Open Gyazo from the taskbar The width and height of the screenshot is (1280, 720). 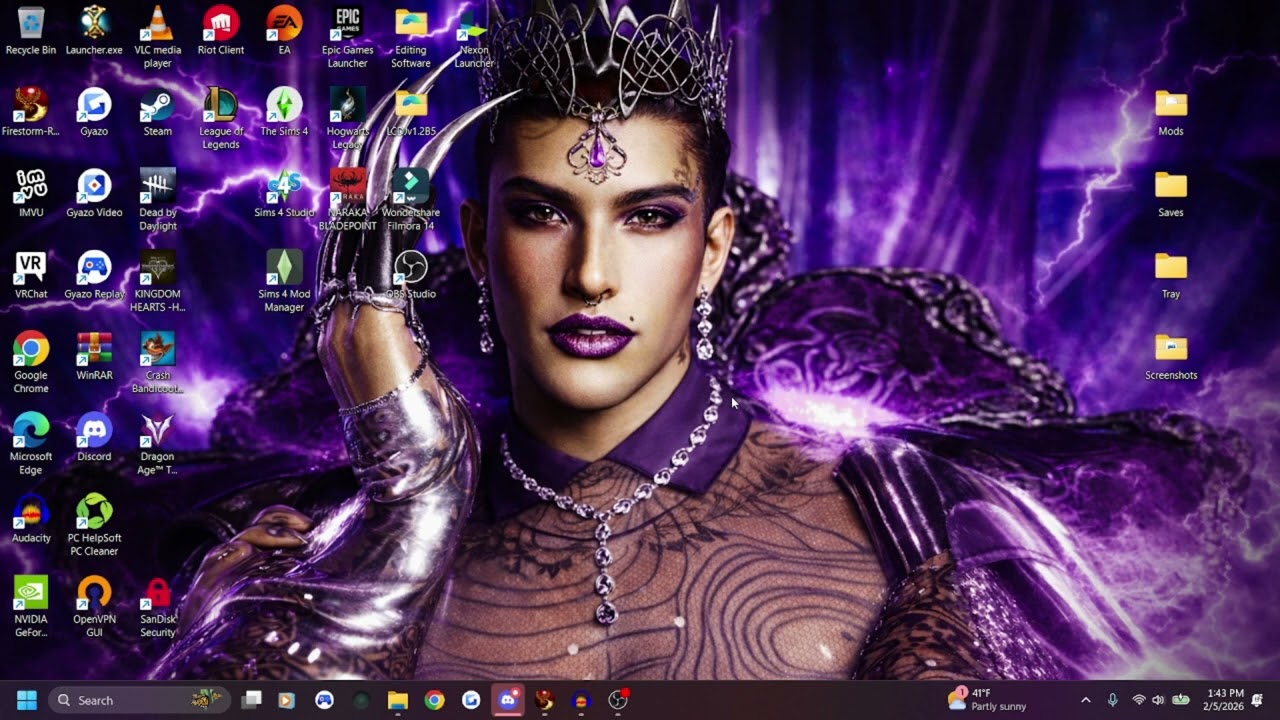(471, 700)
